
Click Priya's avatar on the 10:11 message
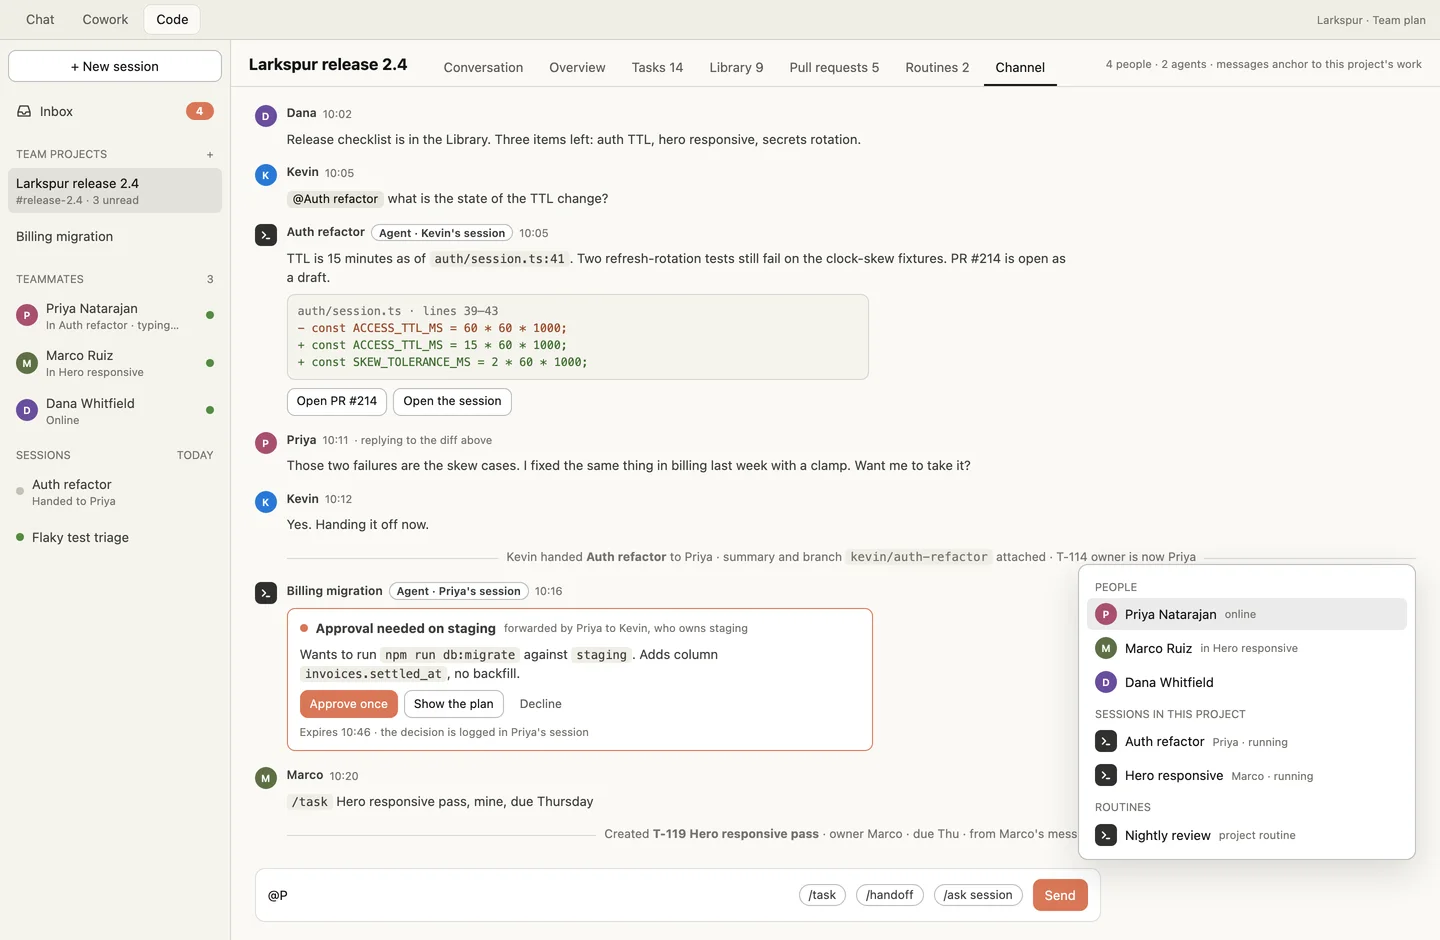coord(266,443)
